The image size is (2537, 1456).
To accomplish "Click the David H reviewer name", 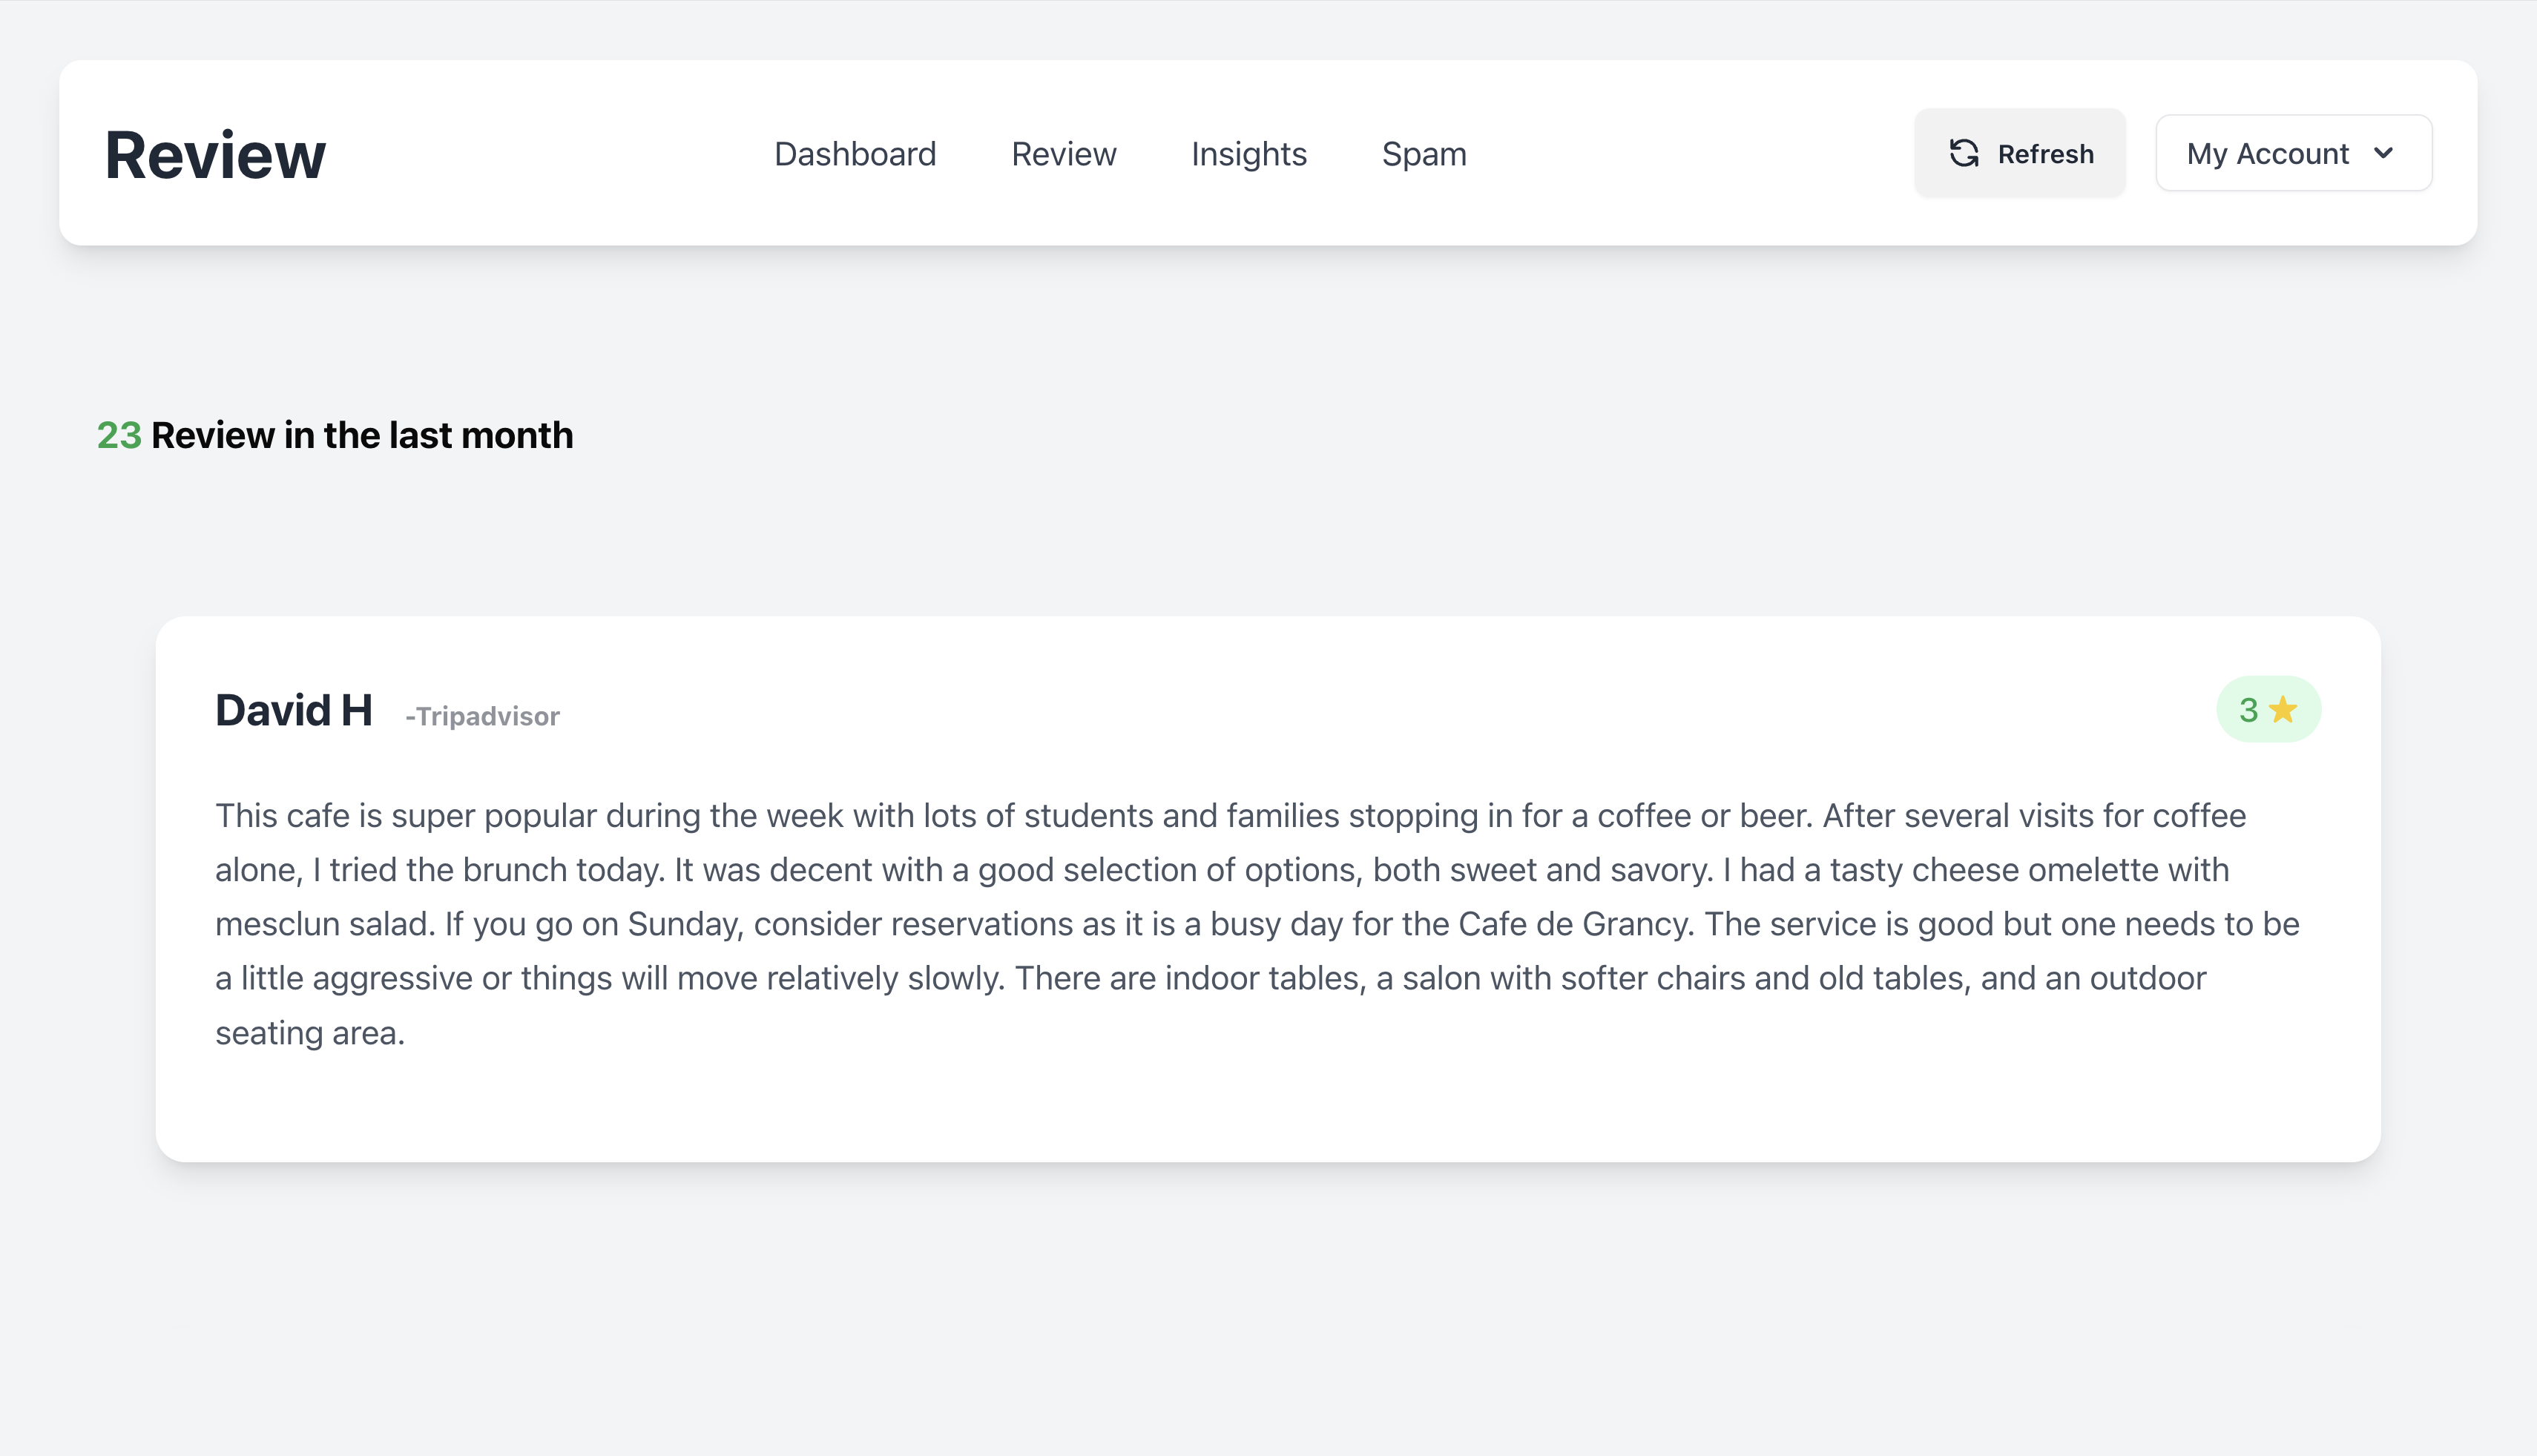I will pos(293,711).
